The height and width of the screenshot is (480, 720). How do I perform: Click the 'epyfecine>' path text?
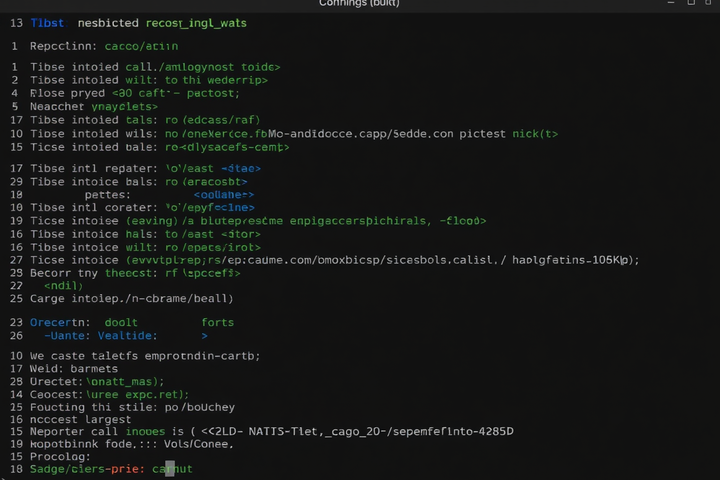[x=219, y=208]
